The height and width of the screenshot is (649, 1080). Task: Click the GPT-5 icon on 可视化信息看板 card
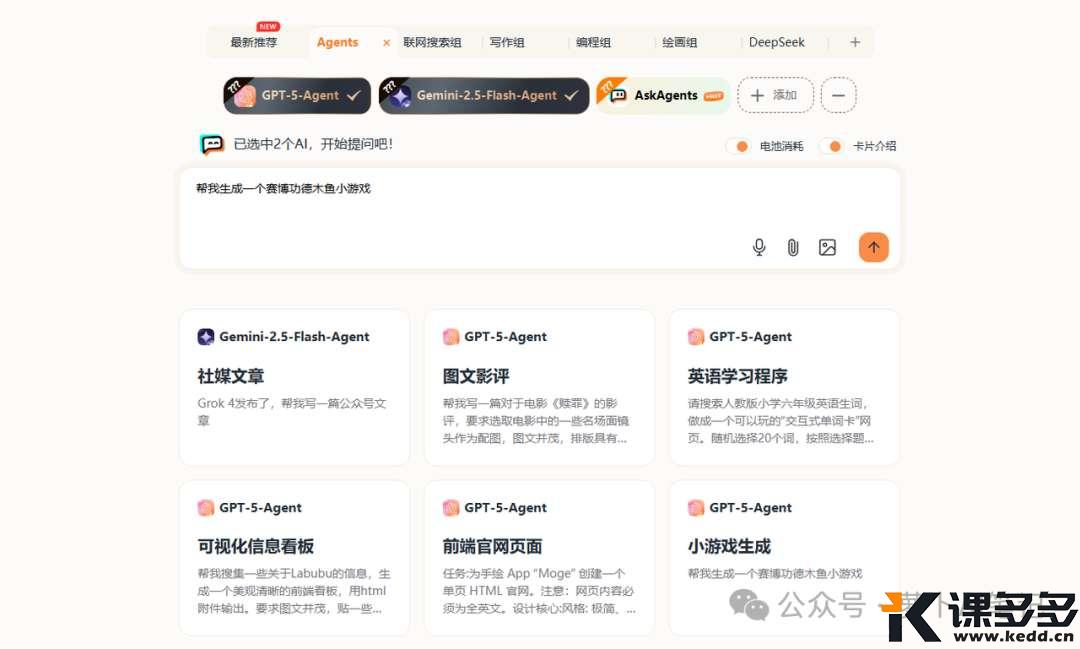point(206,508)
